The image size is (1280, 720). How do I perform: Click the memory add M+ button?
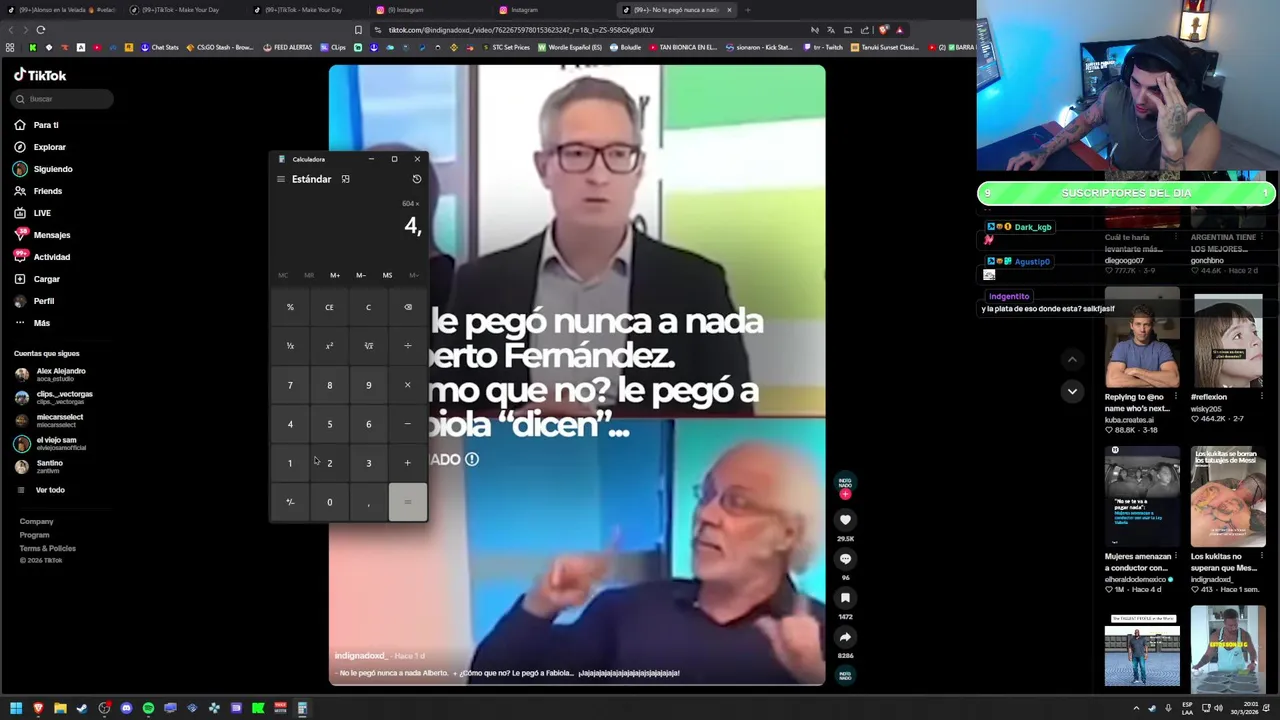point(335,275)
